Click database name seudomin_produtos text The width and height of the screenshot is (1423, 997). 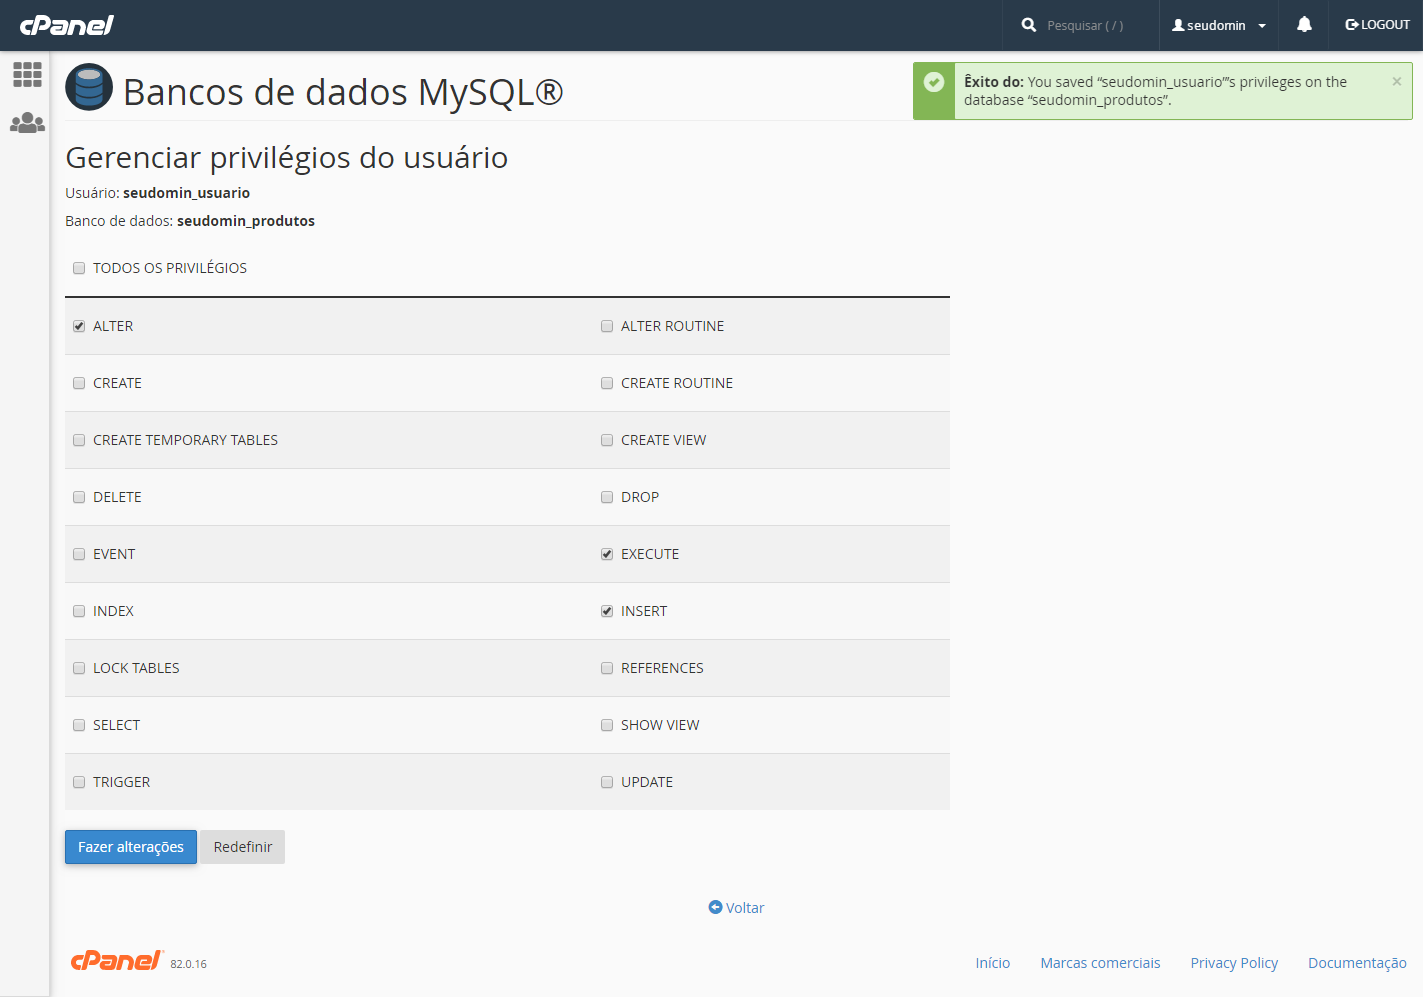click(x=246, y=221)
